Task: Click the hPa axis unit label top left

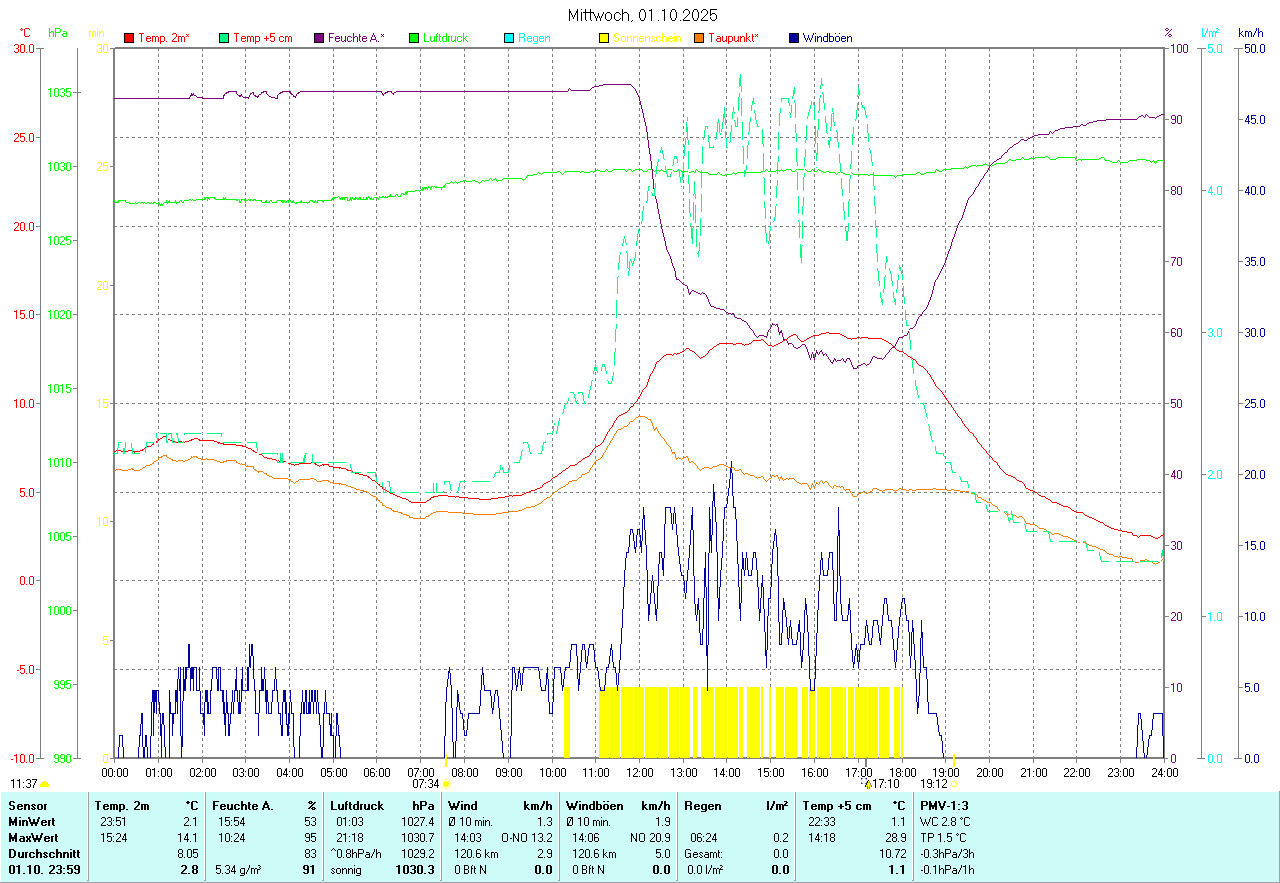Action: [x=58, y=33]
